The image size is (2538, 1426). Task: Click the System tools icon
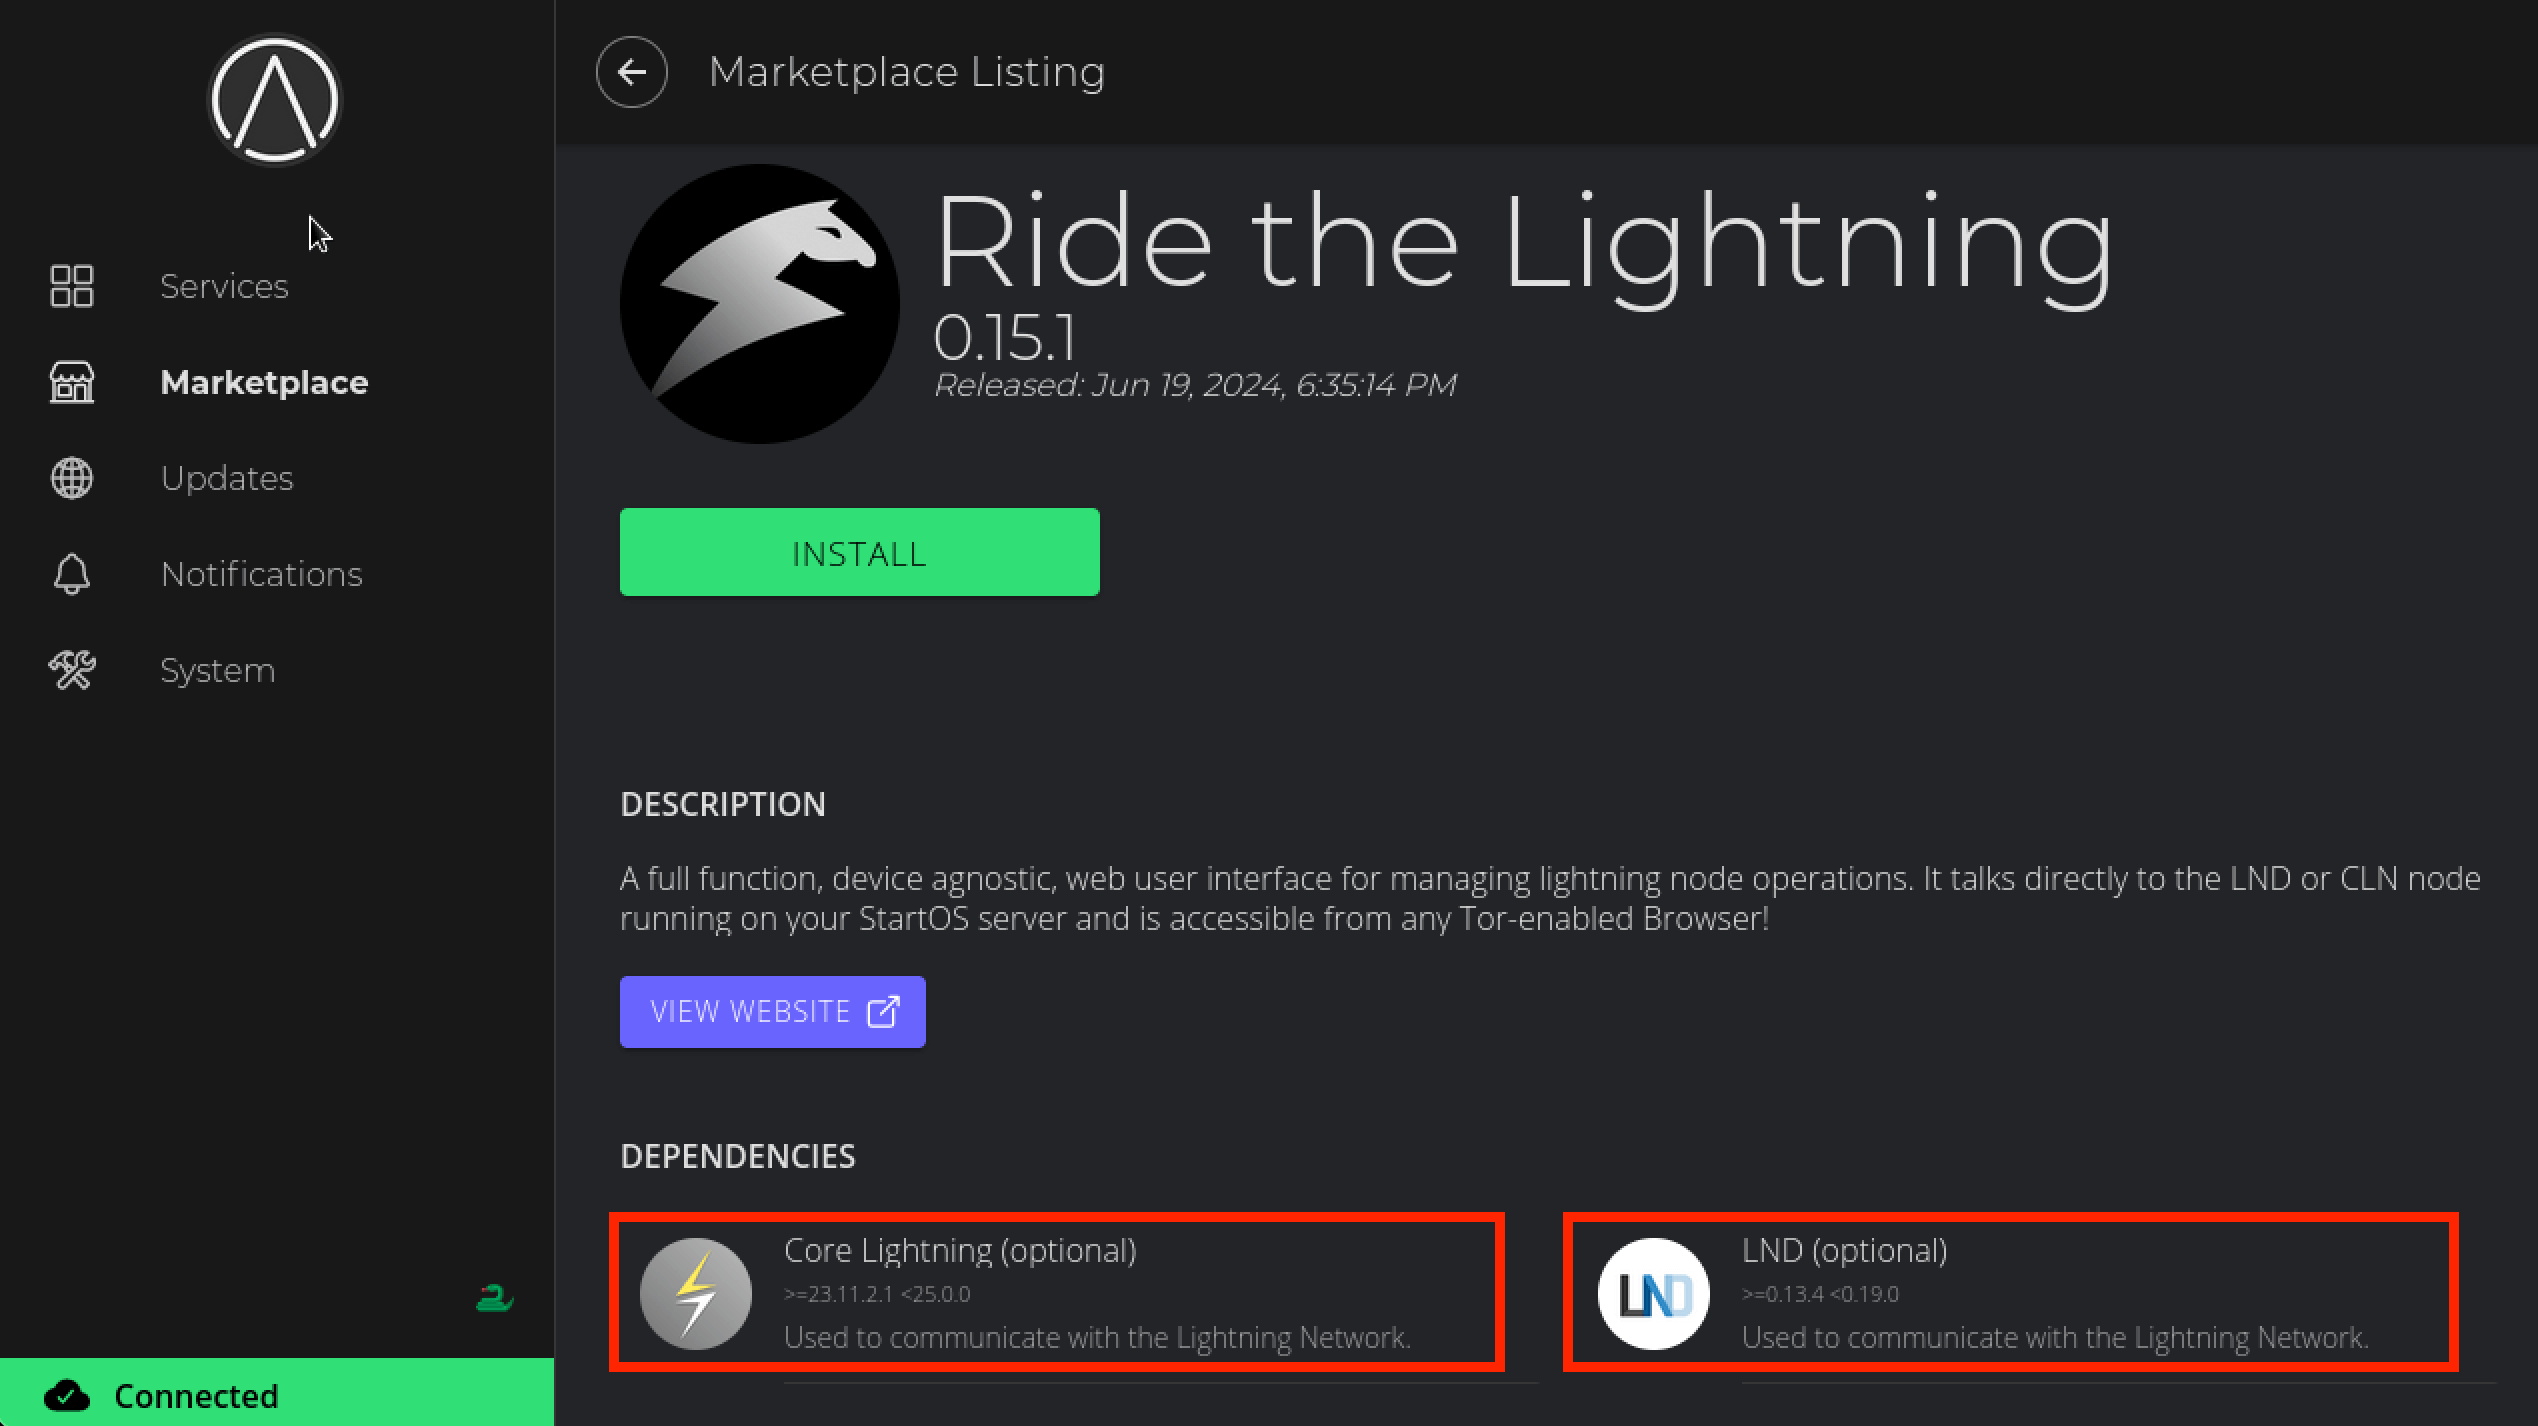pos(72,670)
